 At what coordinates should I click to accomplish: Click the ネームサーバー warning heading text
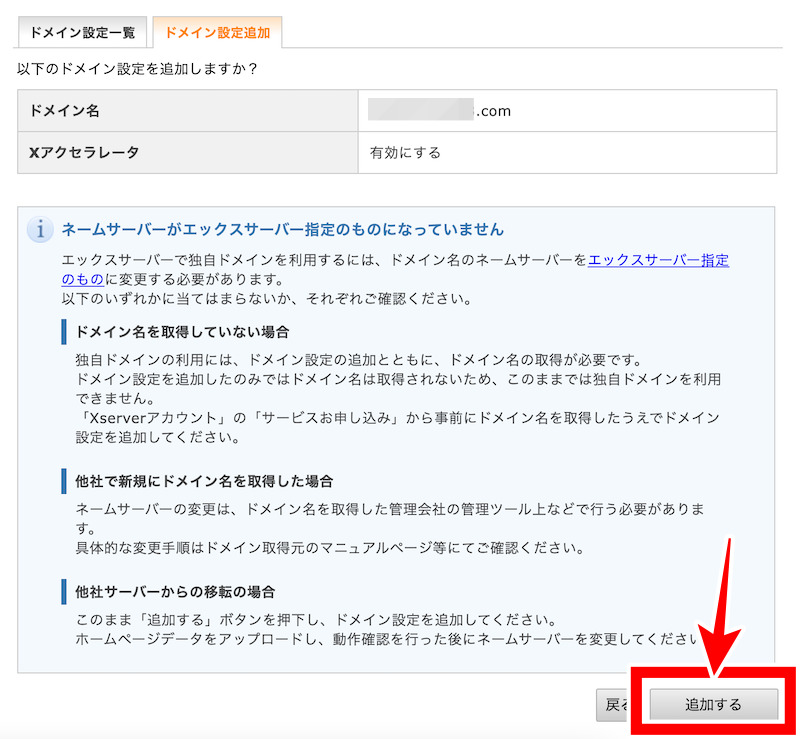tap(283, 230)
